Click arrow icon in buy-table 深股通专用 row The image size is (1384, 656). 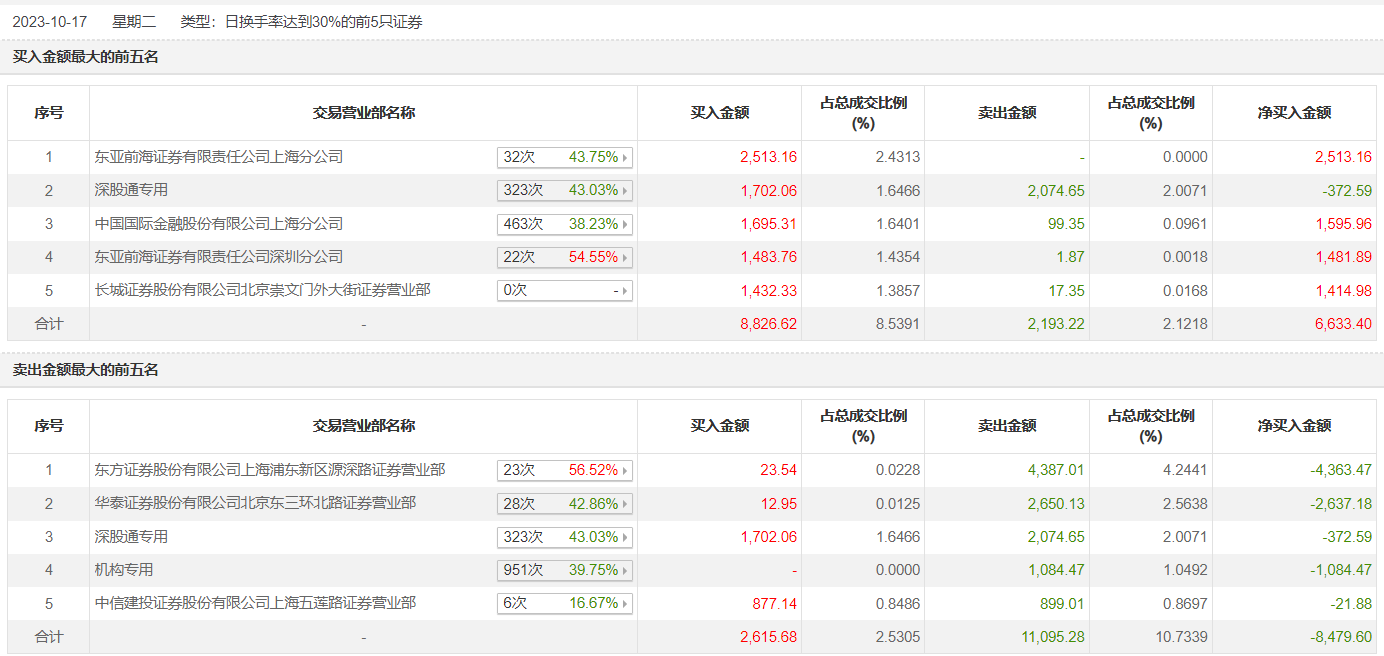click(x=626, y=191)
